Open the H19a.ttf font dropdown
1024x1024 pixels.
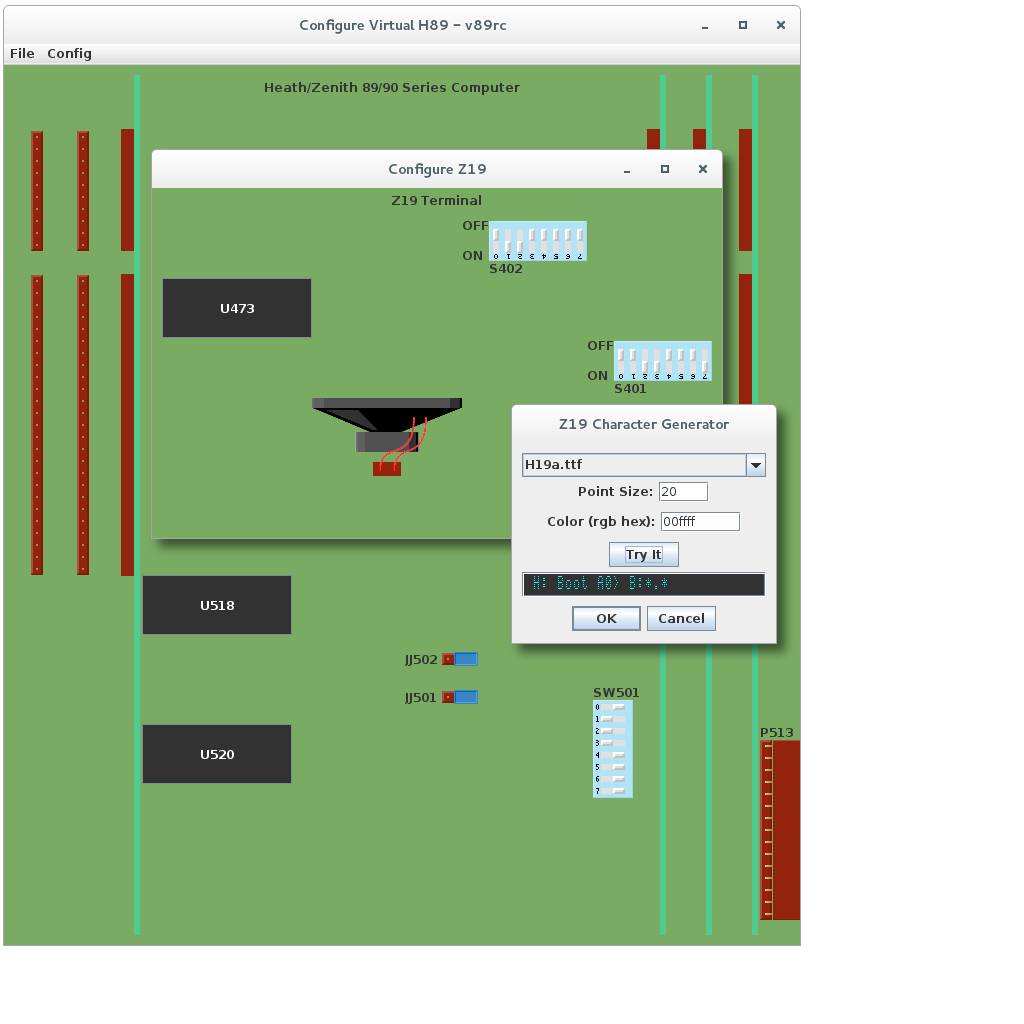coord(756,465)
